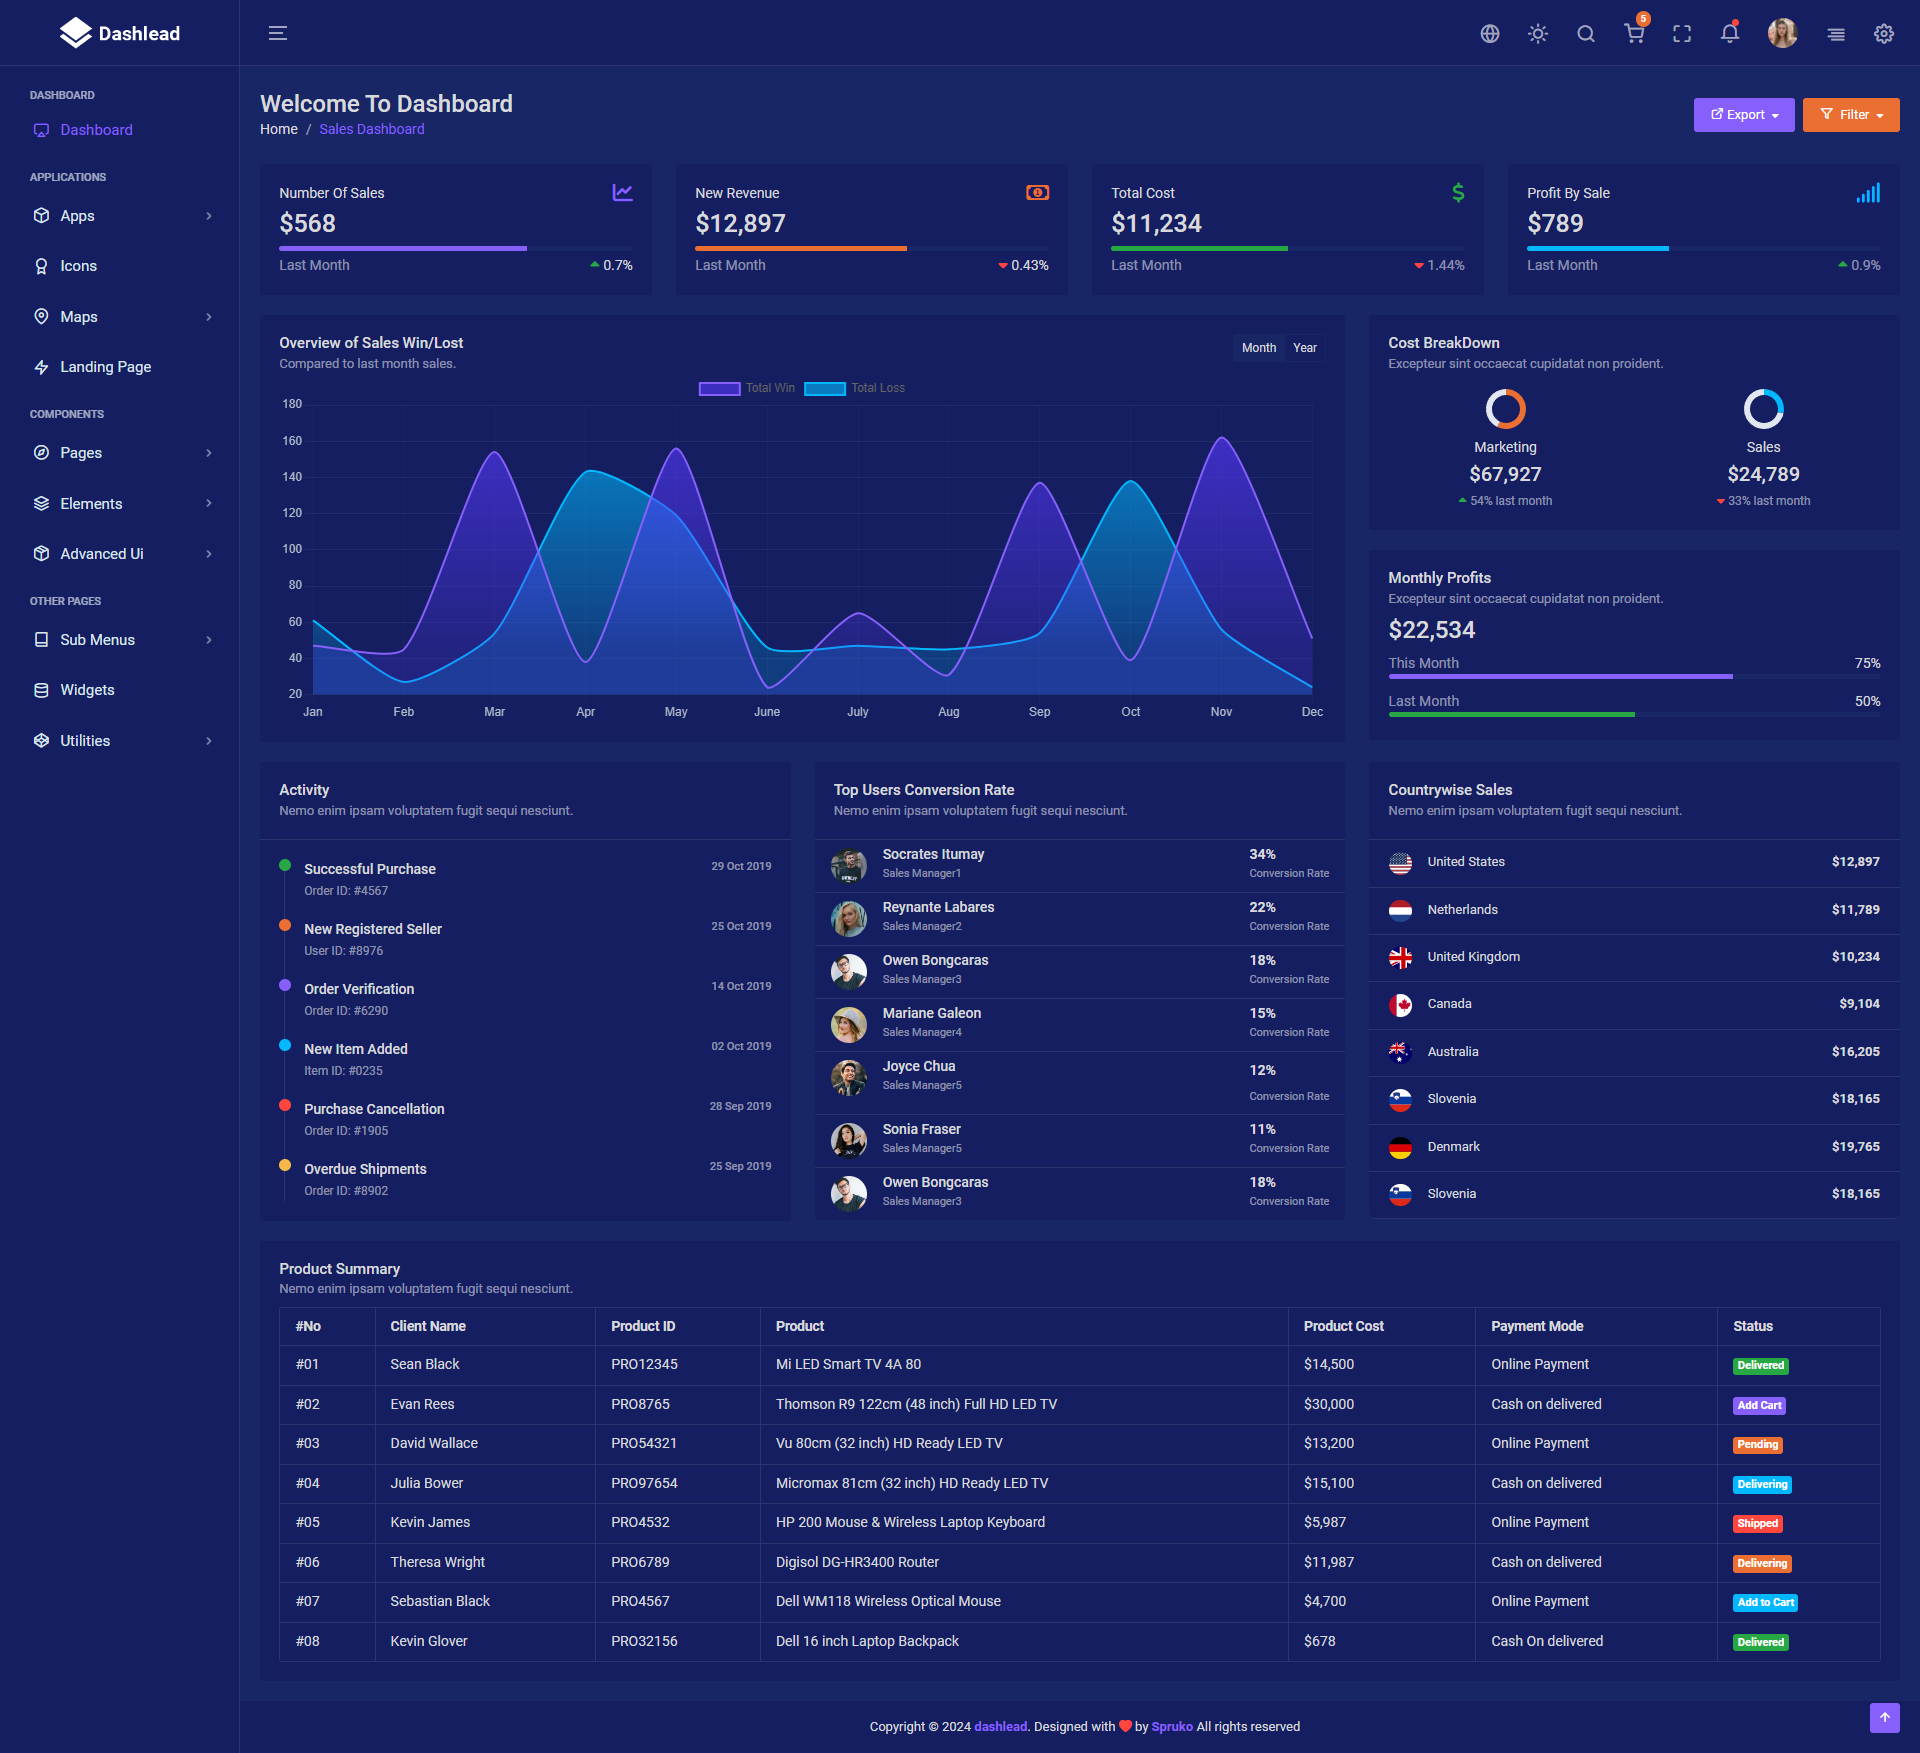Switch to light mode sun icon
Viewport: 1920px width, 1753px height.
[x=1537, y=34]
